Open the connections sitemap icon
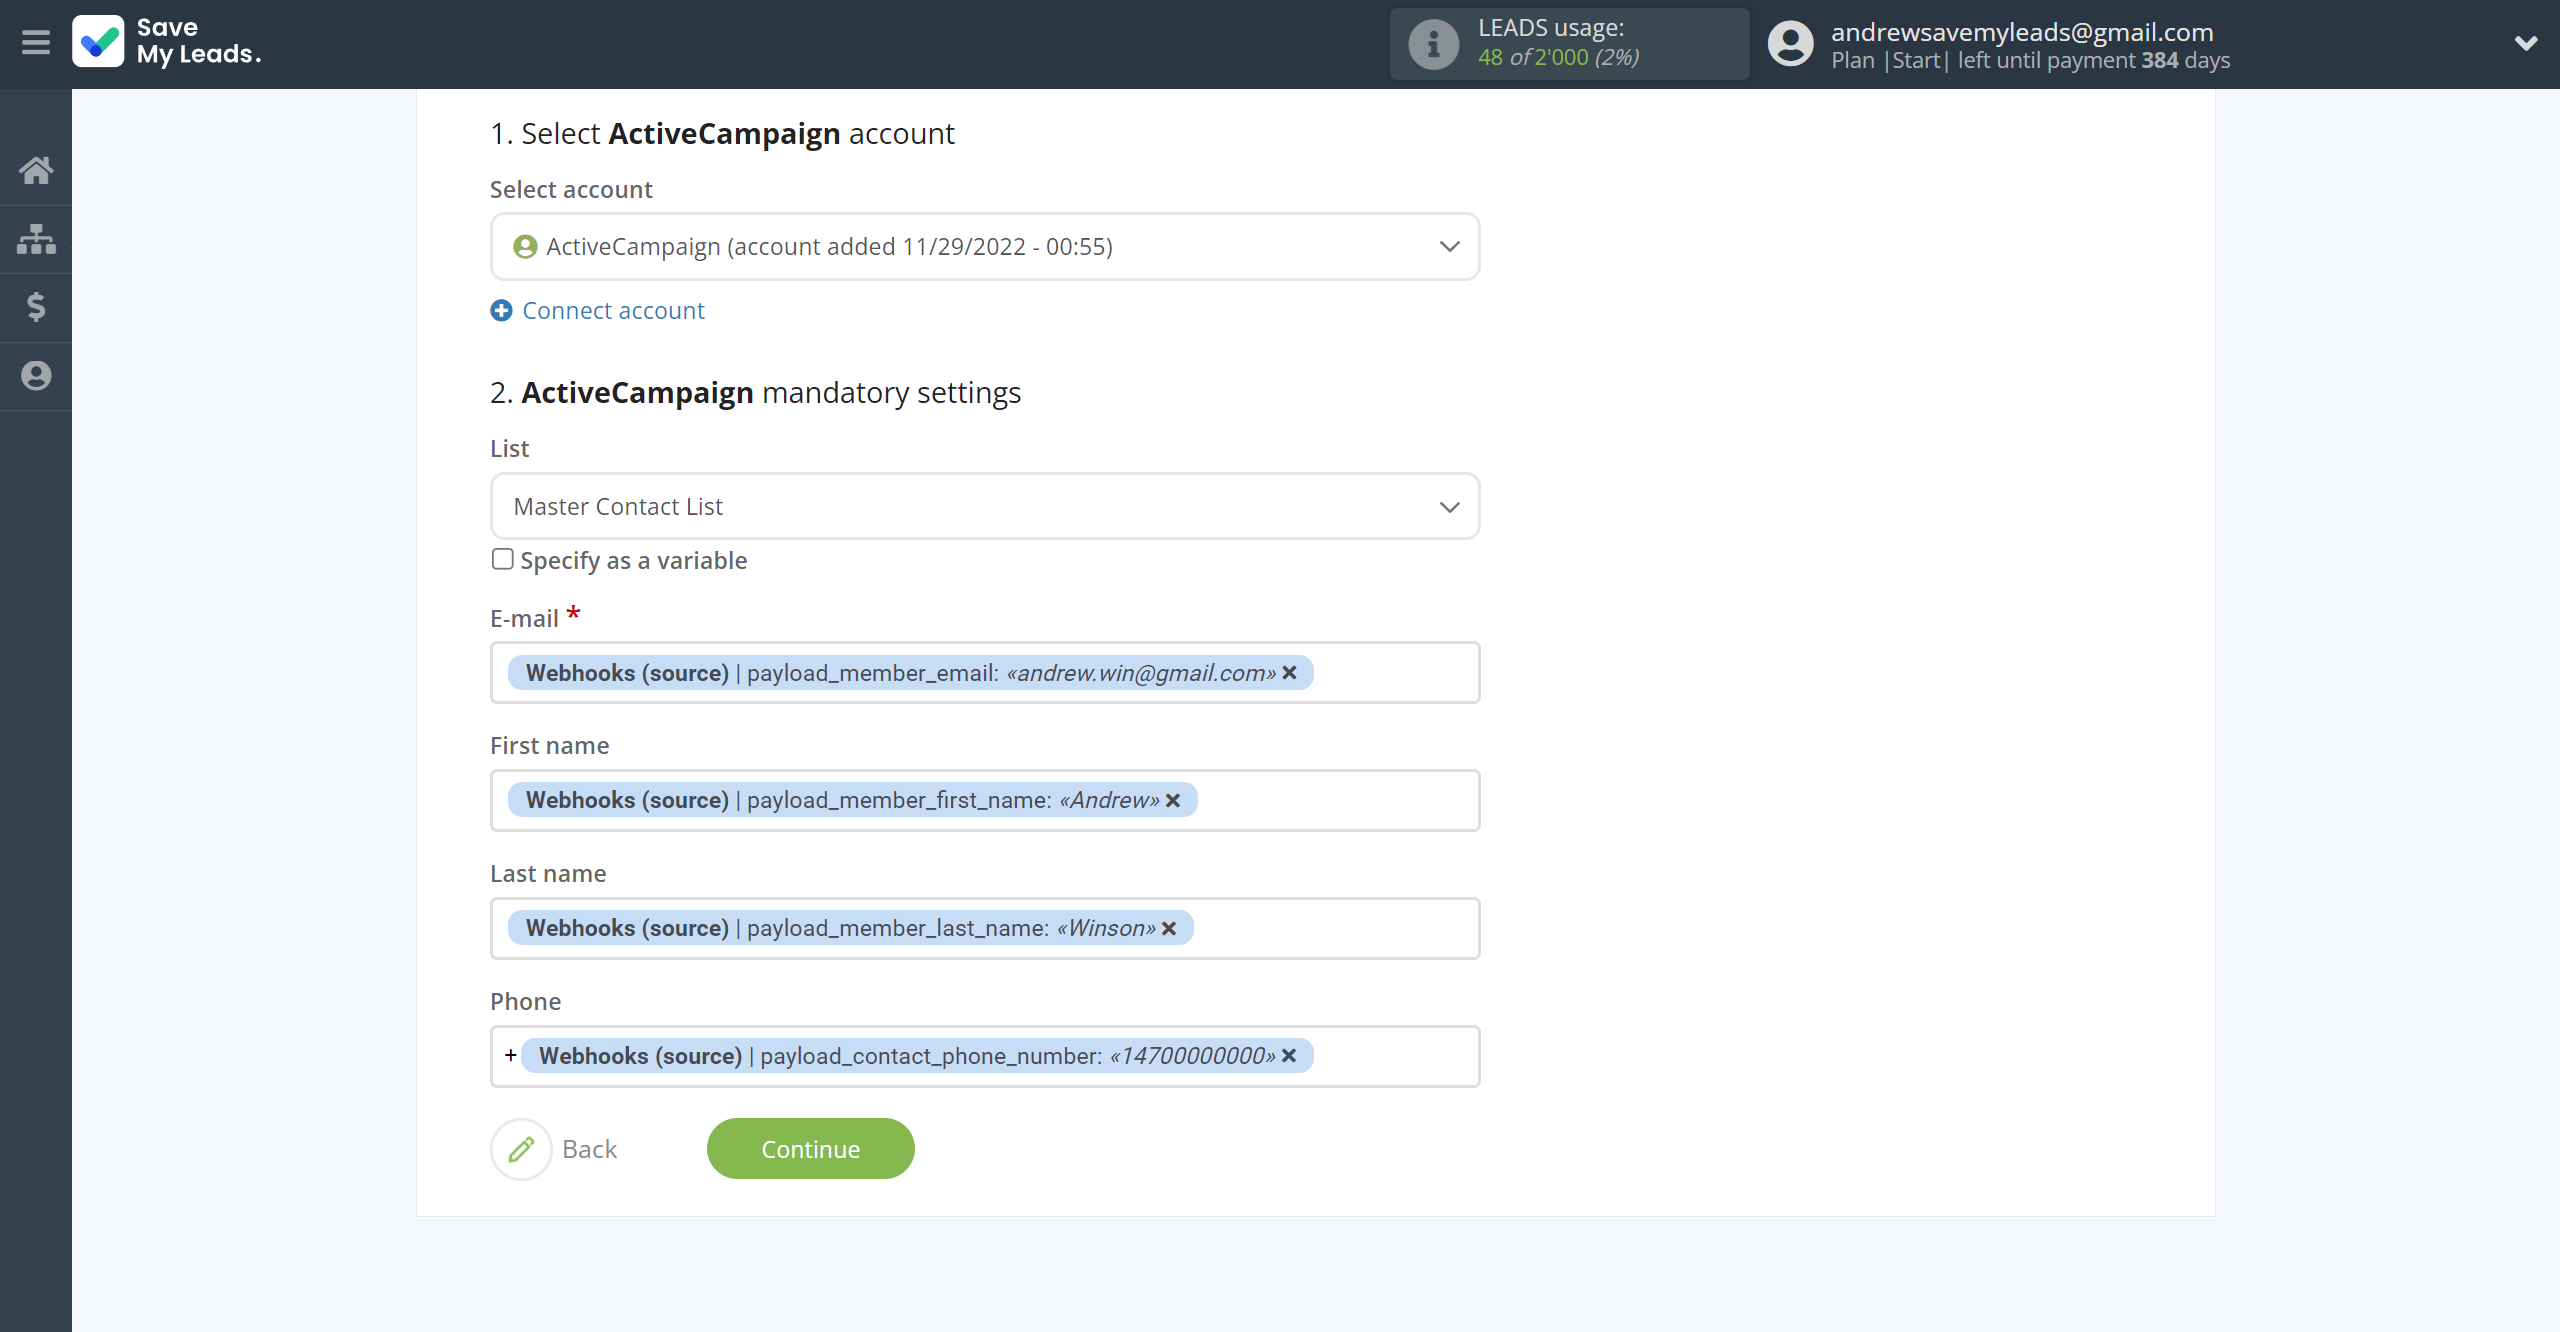 [36, 239]
